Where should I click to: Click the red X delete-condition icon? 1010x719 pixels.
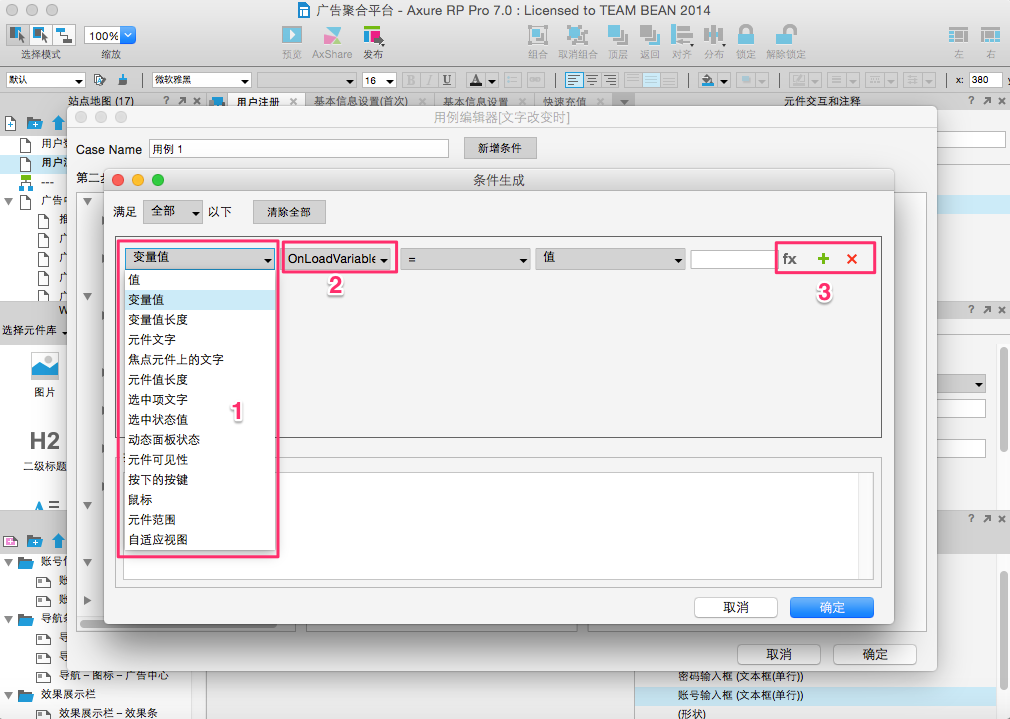(x=852, y=259)
